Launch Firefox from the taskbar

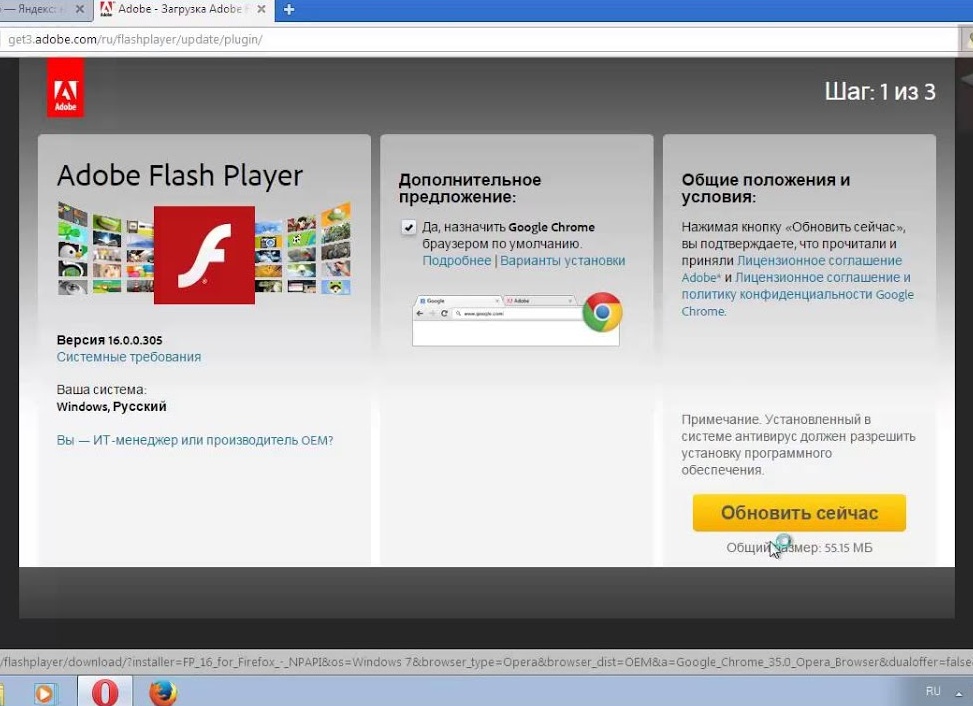point(163,691)
